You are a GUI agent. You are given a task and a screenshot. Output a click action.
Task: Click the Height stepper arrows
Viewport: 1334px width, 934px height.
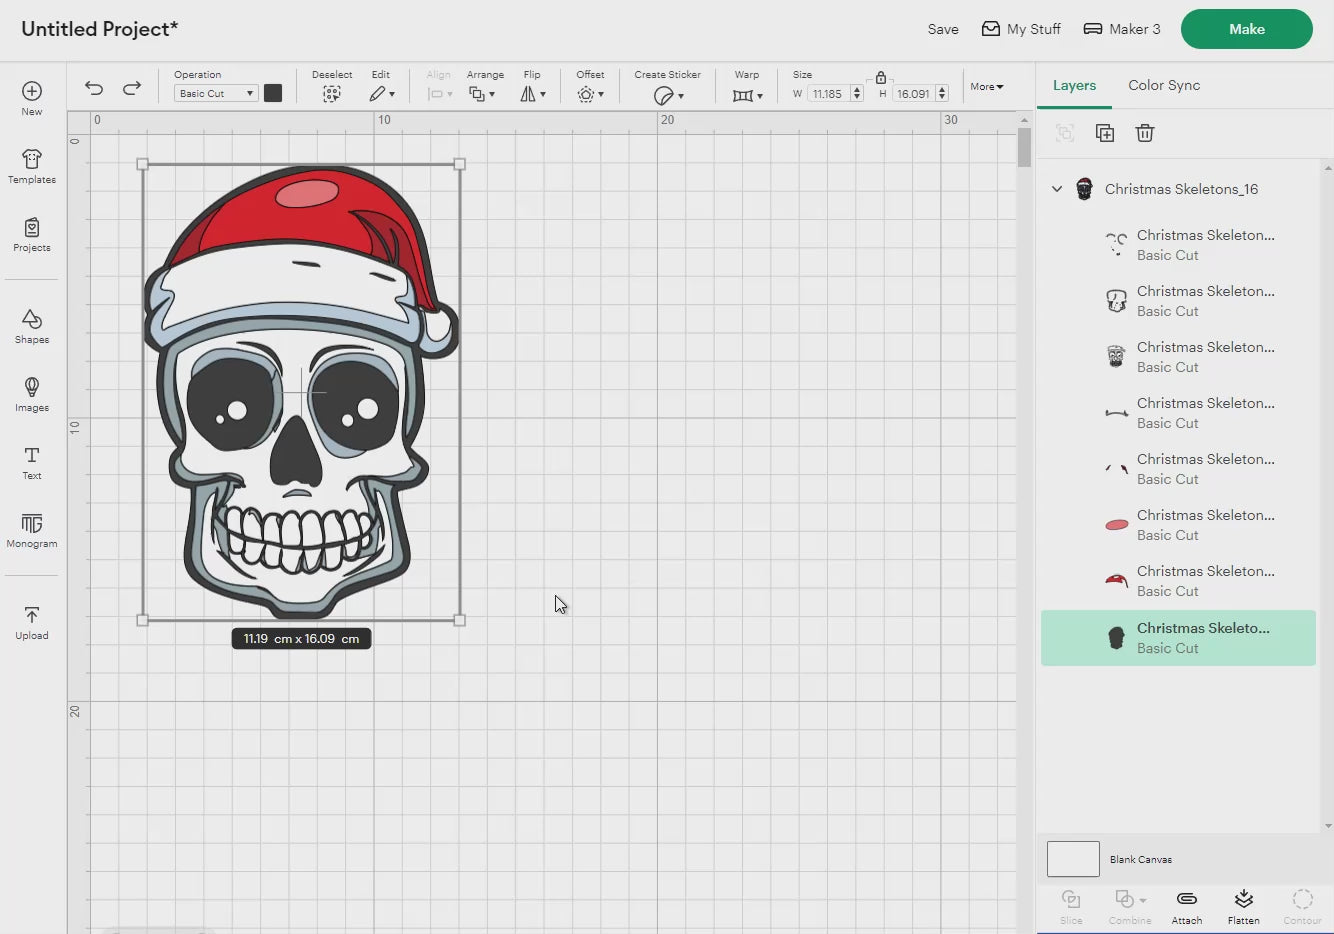coord(942,93)
